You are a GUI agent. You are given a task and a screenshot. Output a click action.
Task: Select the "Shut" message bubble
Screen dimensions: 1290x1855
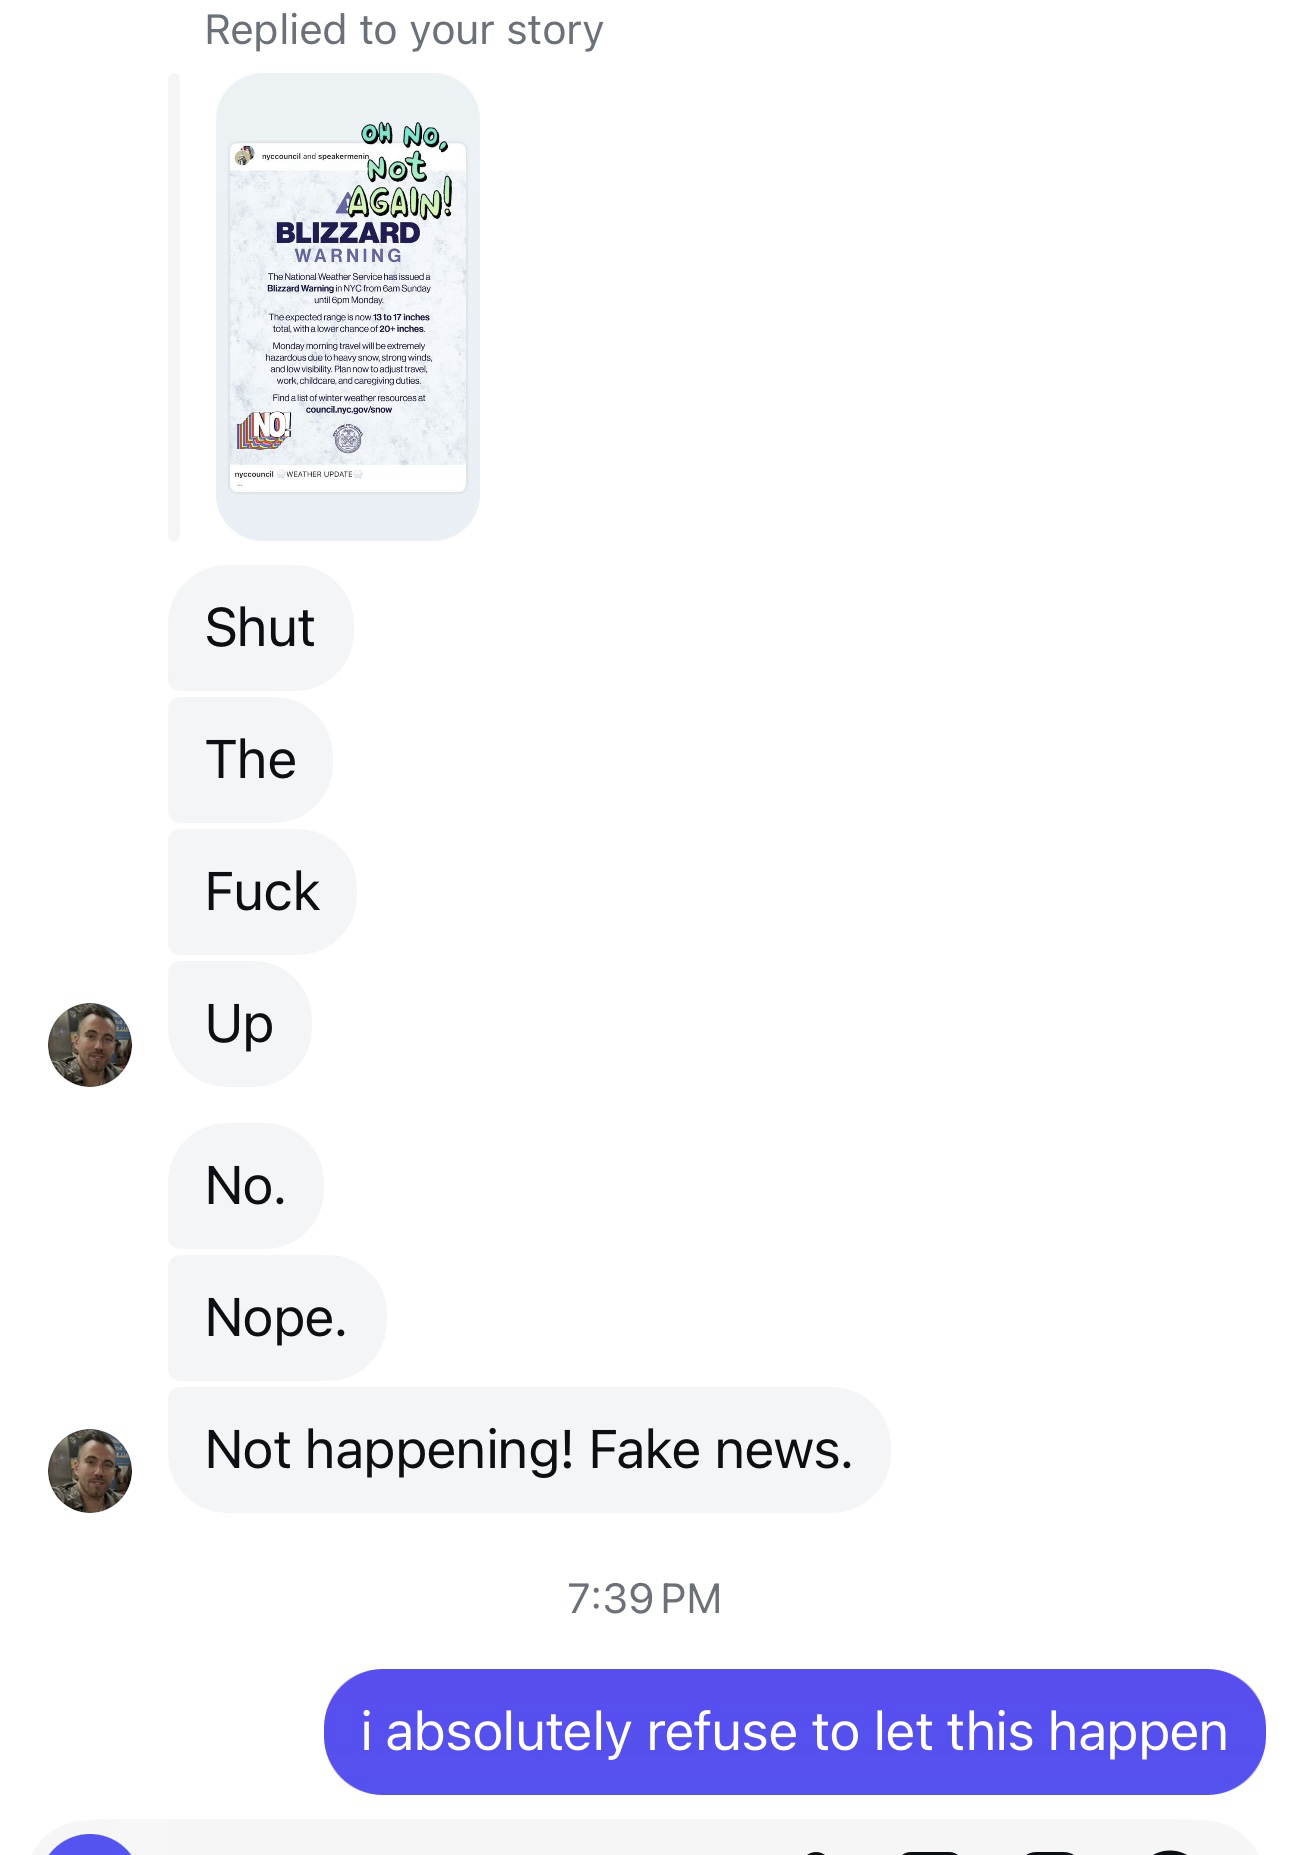(261, 628)
